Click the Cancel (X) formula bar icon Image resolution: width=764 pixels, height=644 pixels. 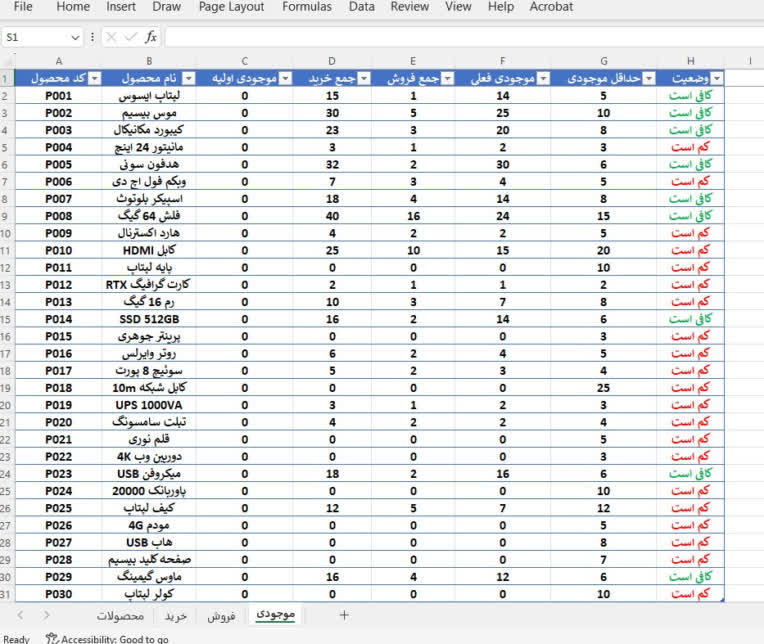(111, 37)
